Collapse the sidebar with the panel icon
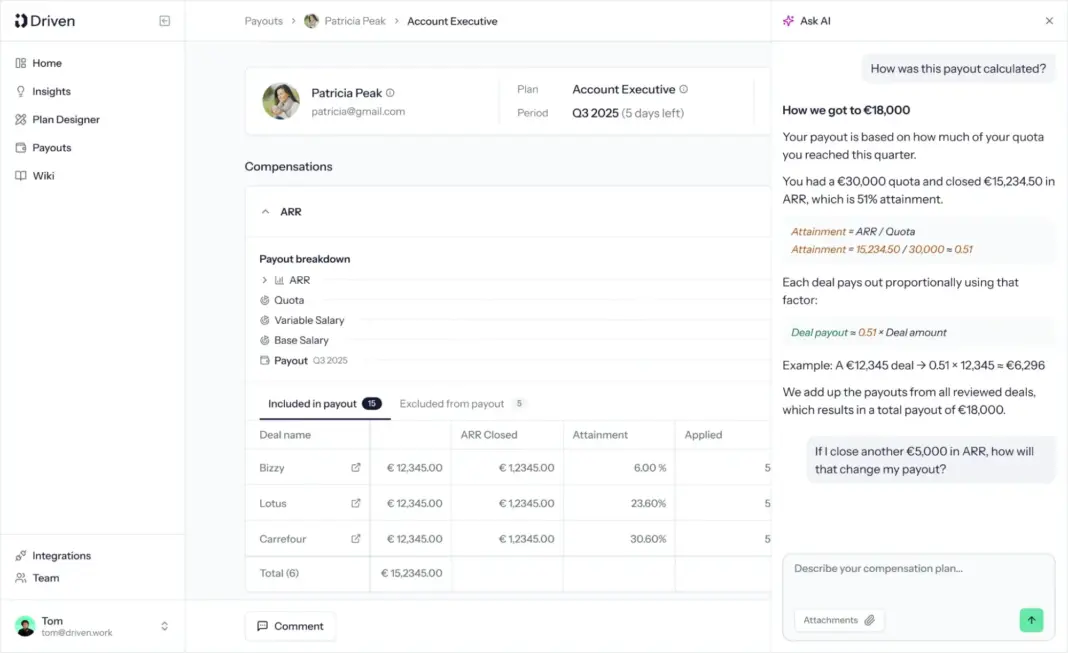Image resolution: width=1068 pixels, height=653 pixels. coord(164,21)
